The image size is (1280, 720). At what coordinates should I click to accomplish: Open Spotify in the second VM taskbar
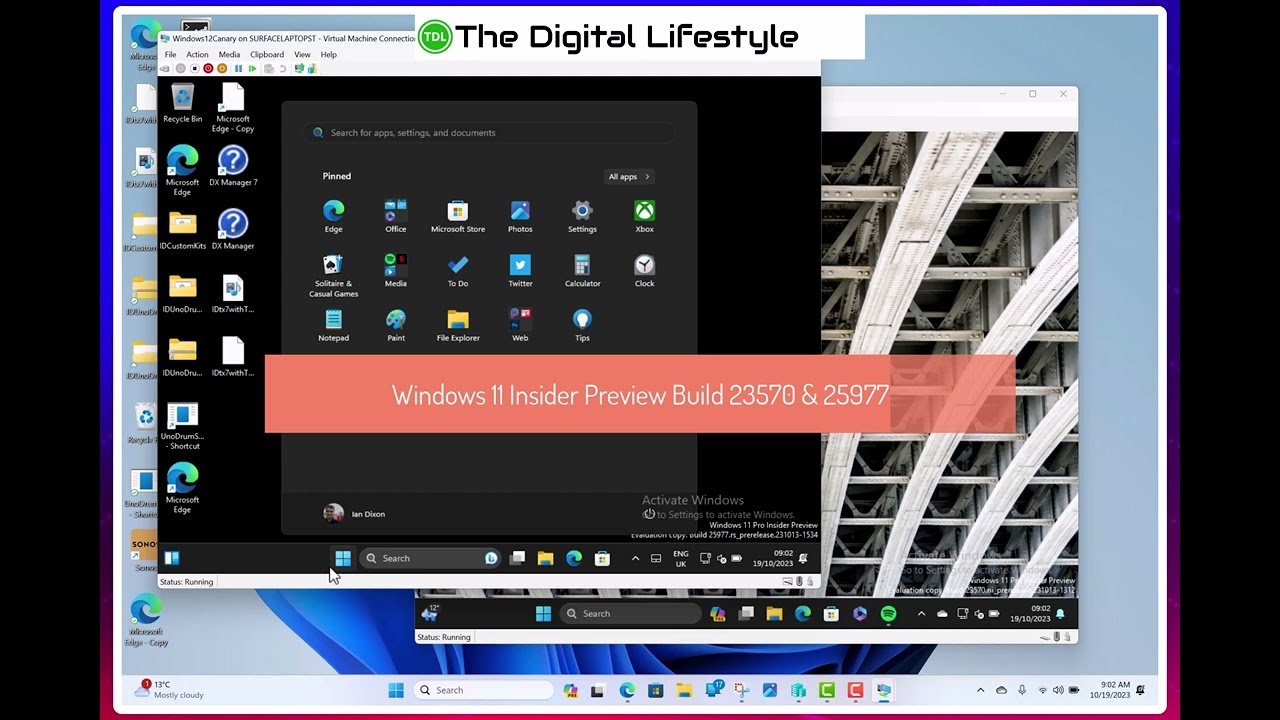click(888, 614)
